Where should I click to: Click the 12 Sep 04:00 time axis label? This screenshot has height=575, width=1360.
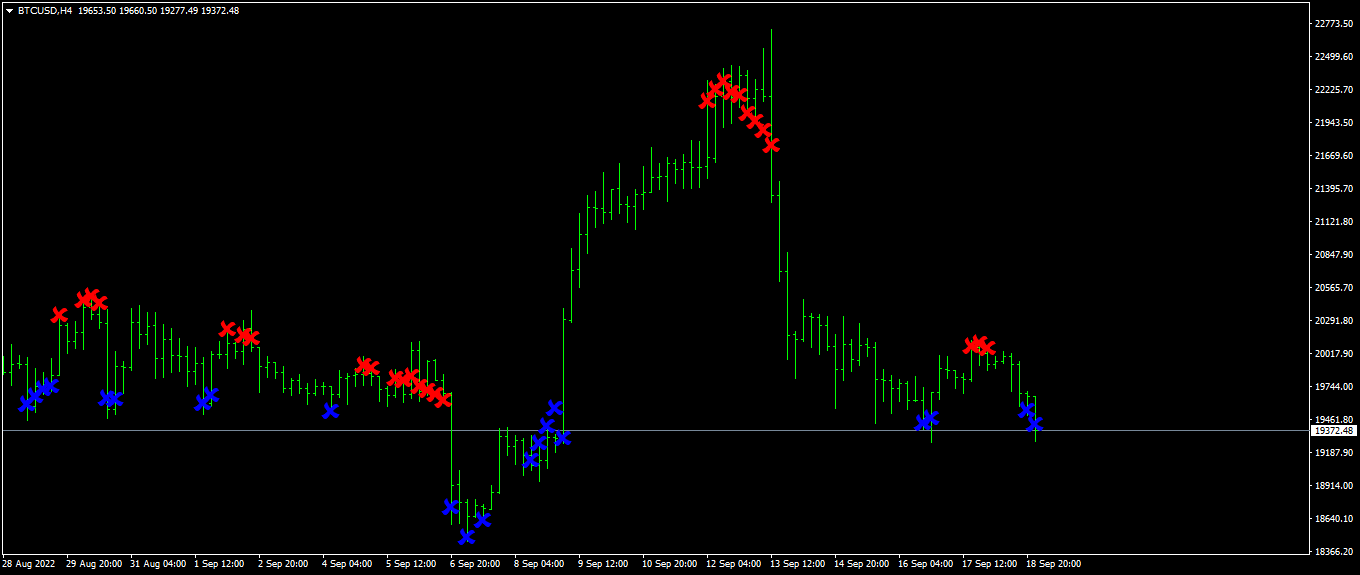coord(734,563)
